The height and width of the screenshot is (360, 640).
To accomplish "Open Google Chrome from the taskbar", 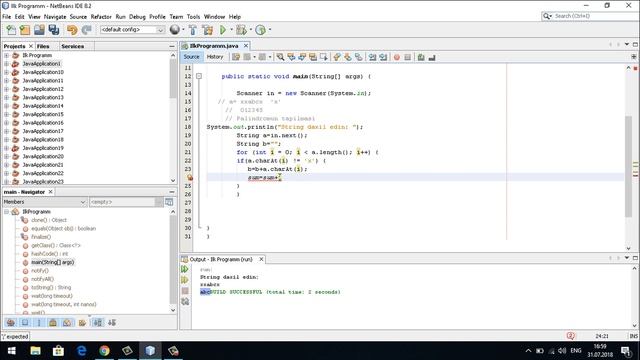I will (104, 351).
